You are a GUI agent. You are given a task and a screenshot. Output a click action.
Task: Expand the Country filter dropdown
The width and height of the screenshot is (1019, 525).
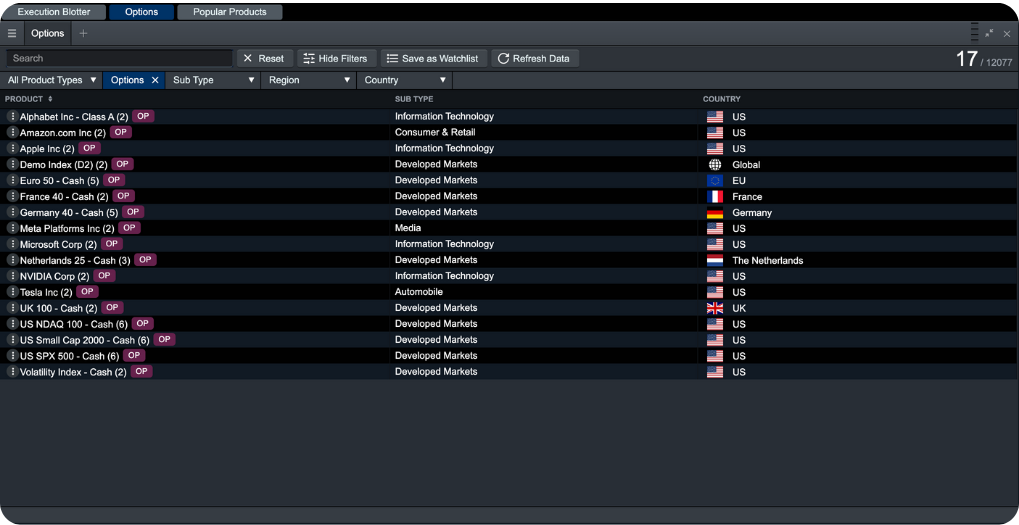(405, 80)
